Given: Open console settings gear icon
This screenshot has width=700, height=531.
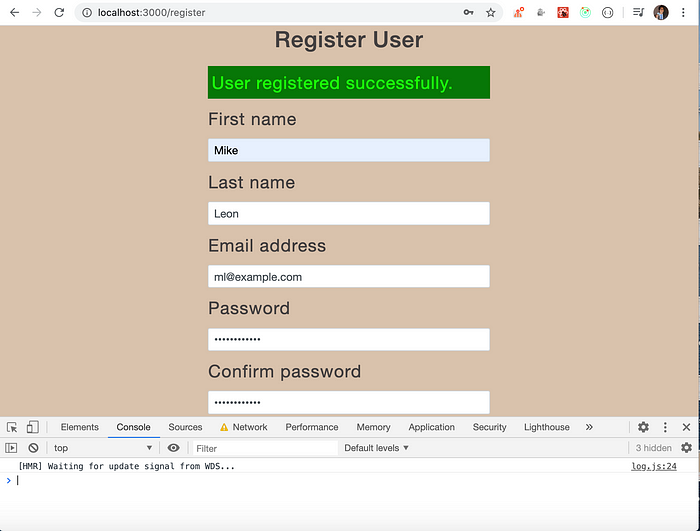Looking at the screenshot, I should 687,447.
